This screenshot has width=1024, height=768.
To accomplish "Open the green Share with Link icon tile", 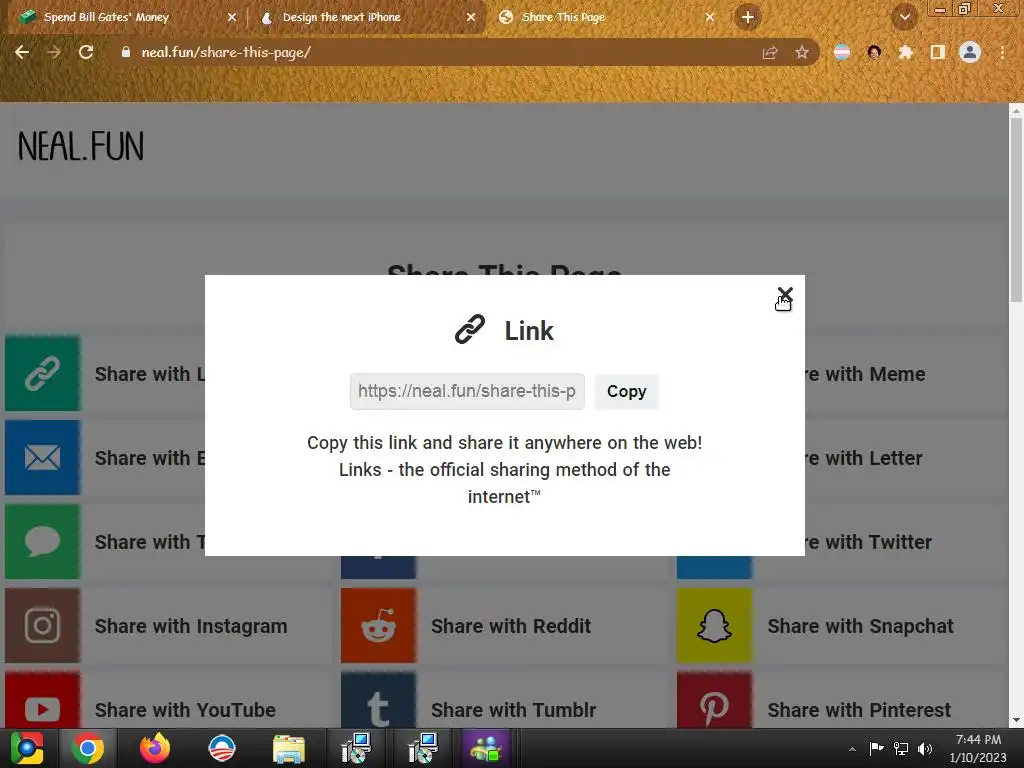I will click(x=42, y=374).
